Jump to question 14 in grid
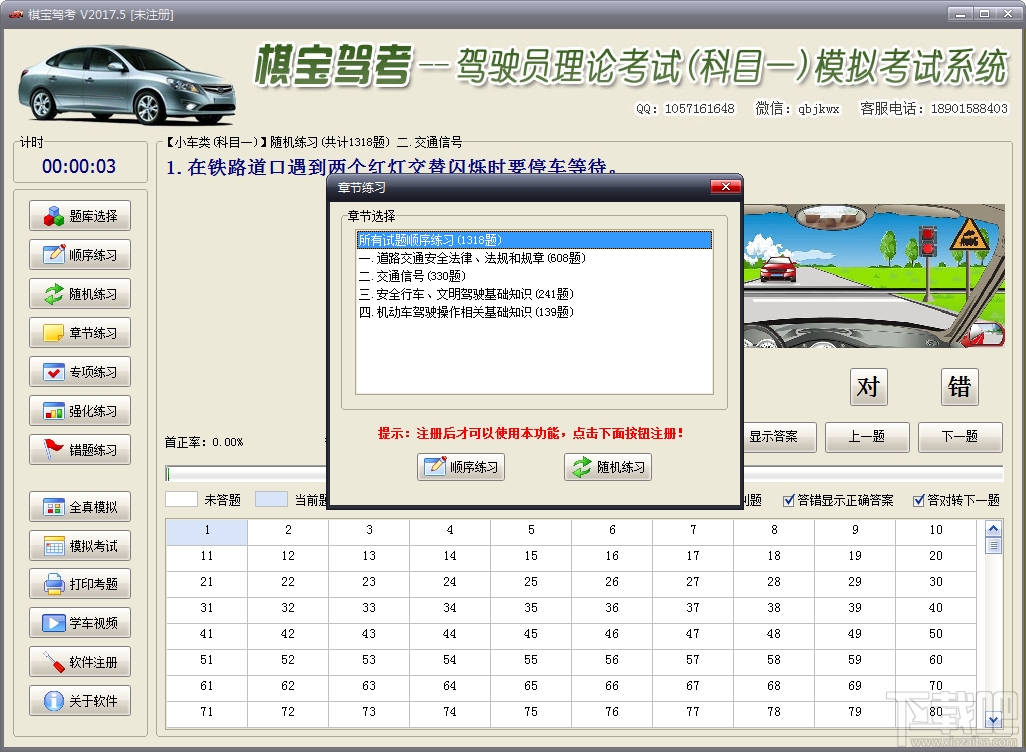1026x752 pixels. pyautogui.click(x=450, y=556)
